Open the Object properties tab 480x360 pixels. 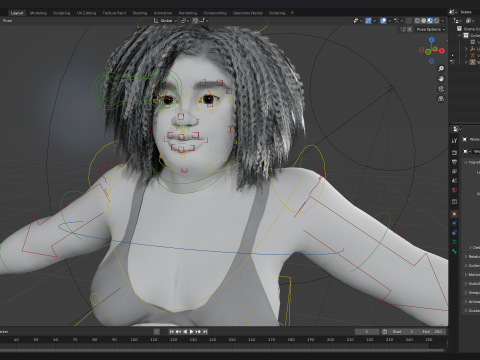454,214
